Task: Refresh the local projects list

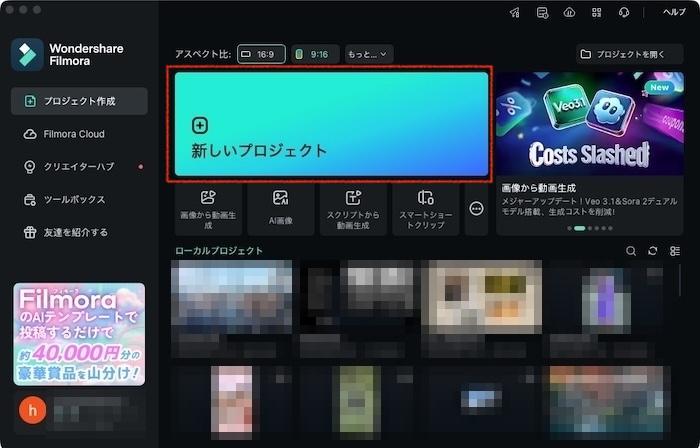Action: (653, 251)
